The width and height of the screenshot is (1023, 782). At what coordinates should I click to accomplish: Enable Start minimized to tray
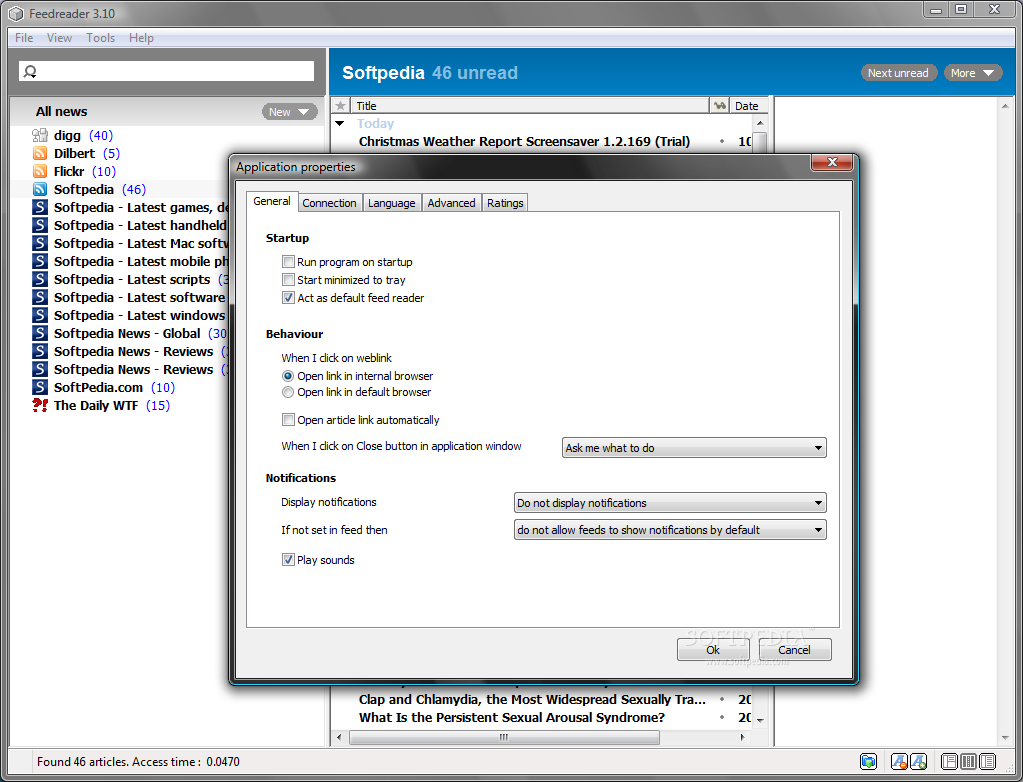click(x=288, y=280)
